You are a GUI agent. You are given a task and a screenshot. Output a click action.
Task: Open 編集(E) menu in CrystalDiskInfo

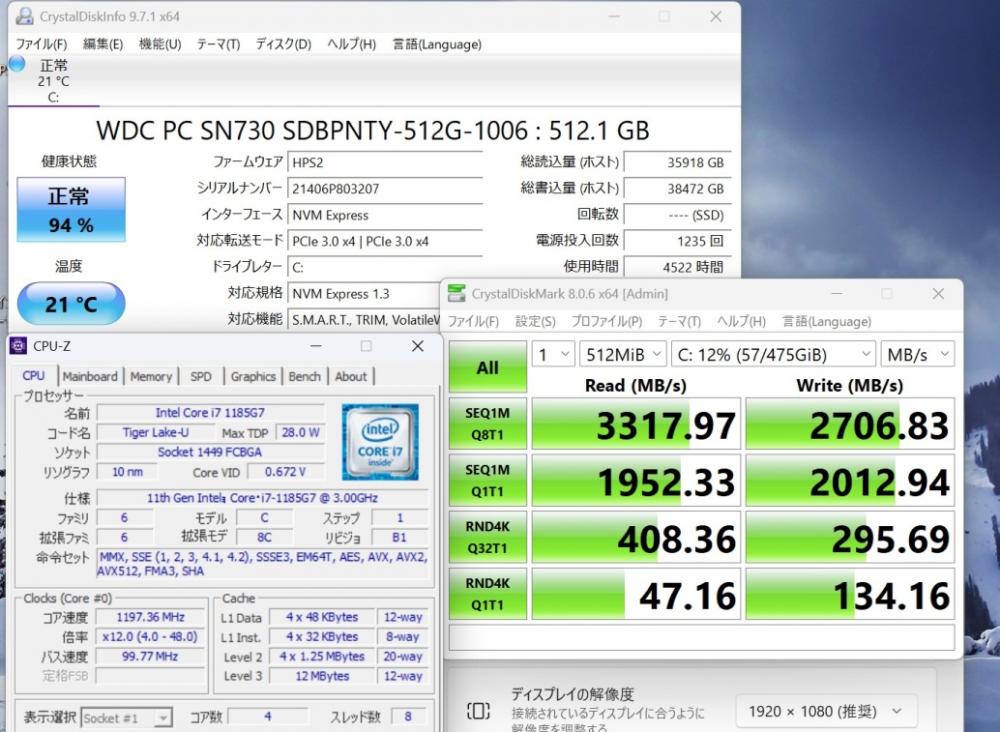pyautogui.click(x=103, y=44)
